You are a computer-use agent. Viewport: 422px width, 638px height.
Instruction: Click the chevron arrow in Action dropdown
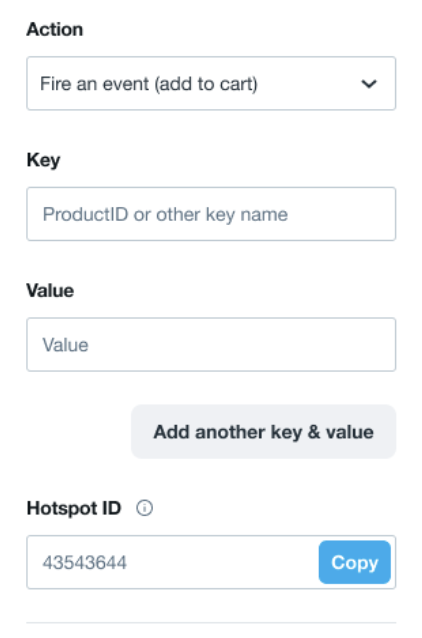point(369,84)
